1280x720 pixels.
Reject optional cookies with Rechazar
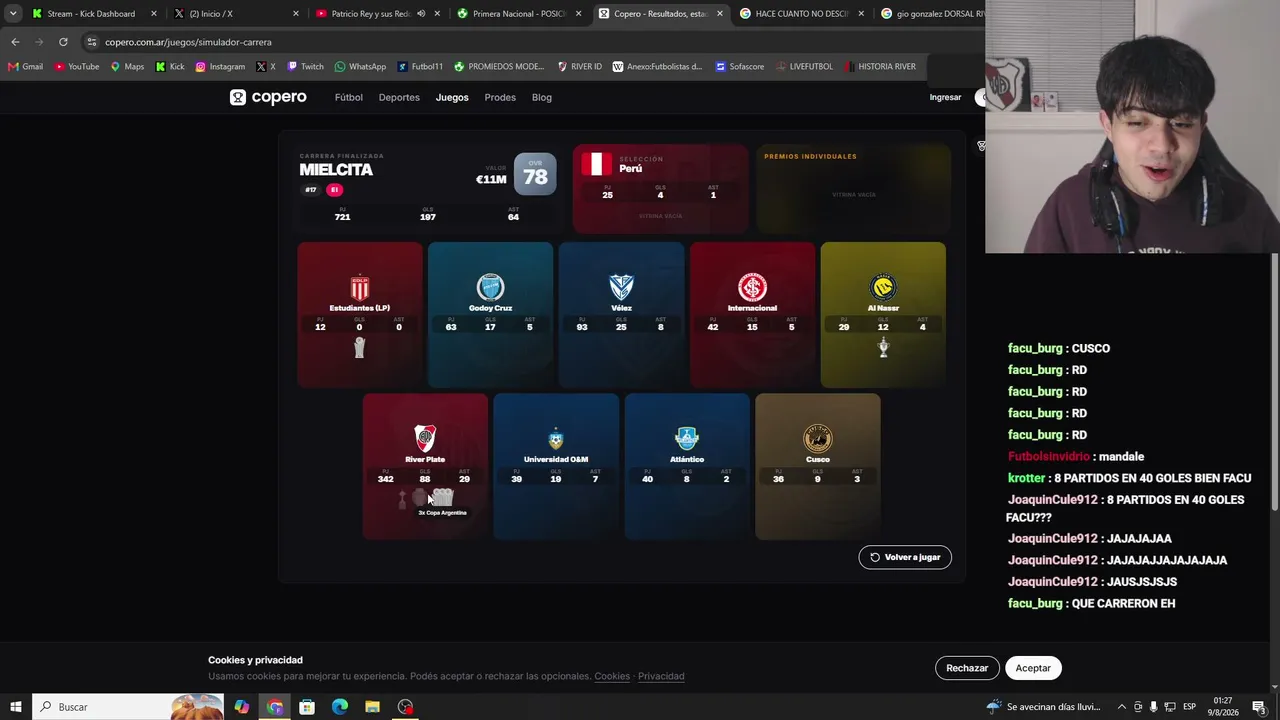967,668
